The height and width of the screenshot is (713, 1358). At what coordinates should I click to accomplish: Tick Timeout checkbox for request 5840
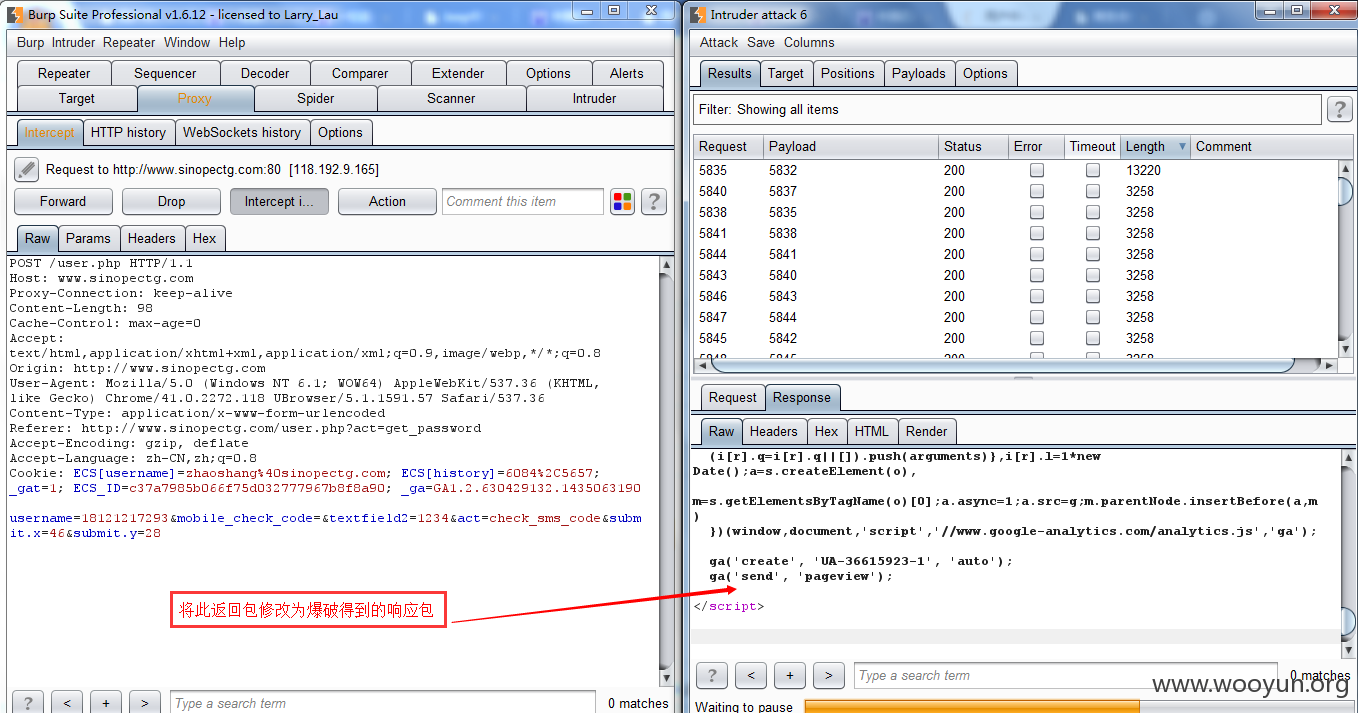(1093, 191)
